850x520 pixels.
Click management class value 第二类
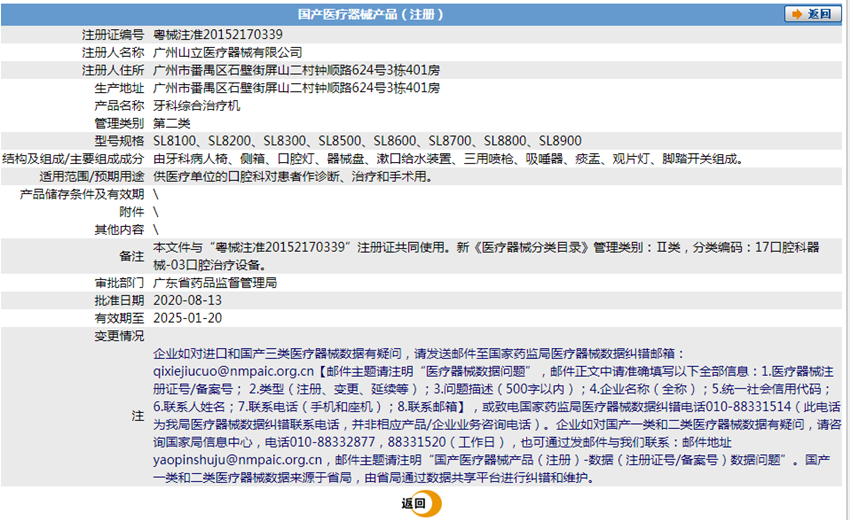click(x=171, y=124)
